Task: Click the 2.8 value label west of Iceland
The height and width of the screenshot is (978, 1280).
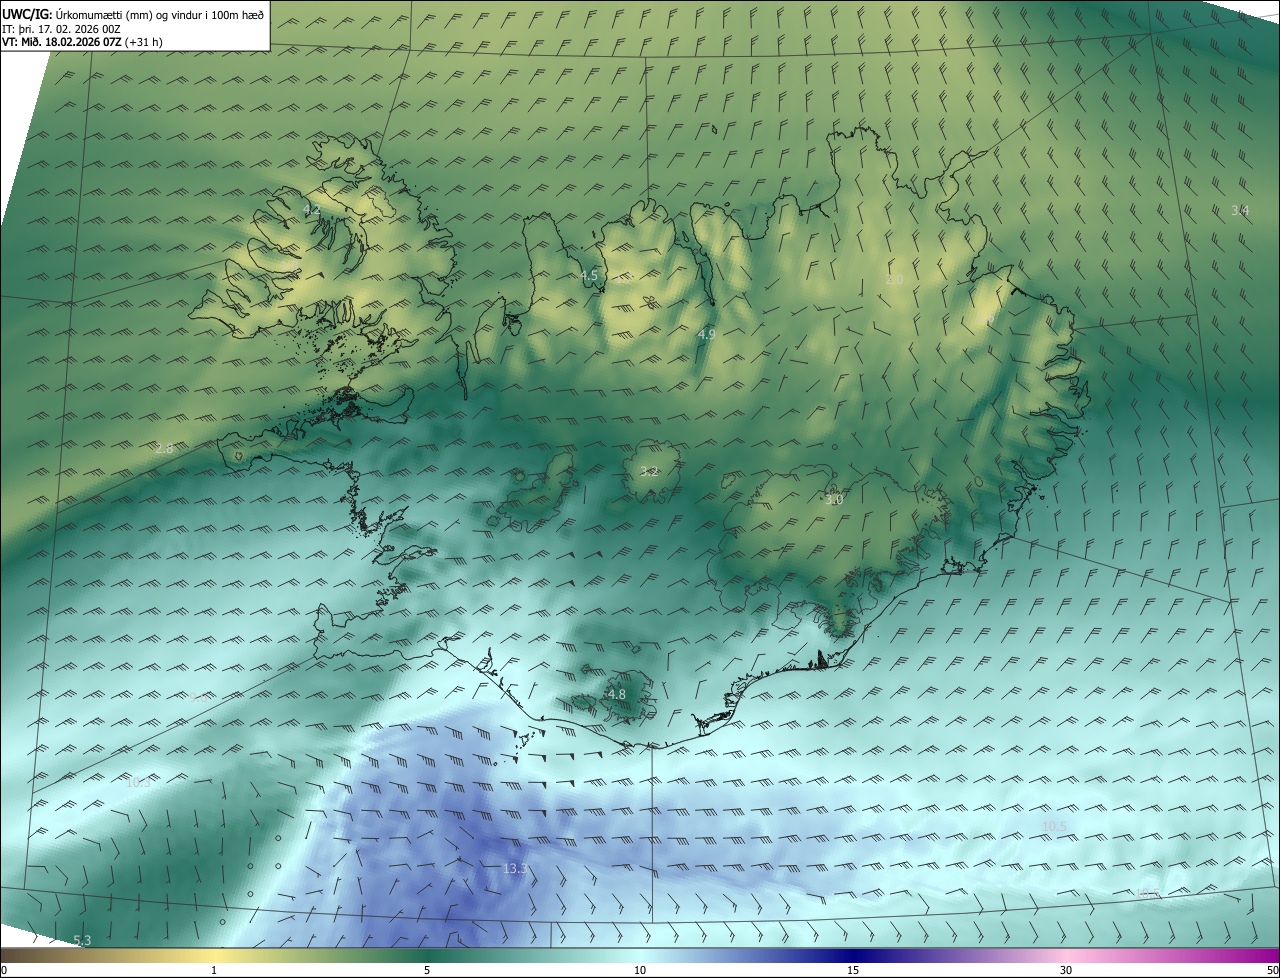Action: 164,449
